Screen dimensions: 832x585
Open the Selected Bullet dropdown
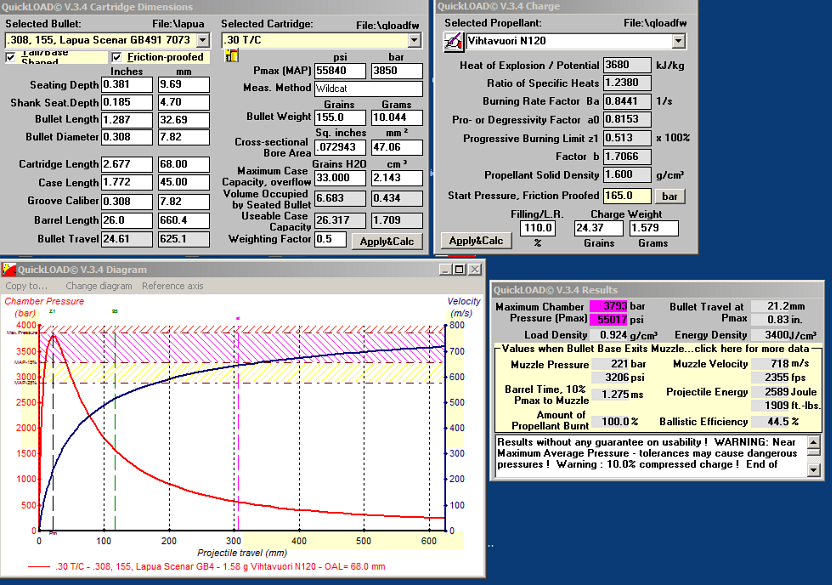point(203,40)
